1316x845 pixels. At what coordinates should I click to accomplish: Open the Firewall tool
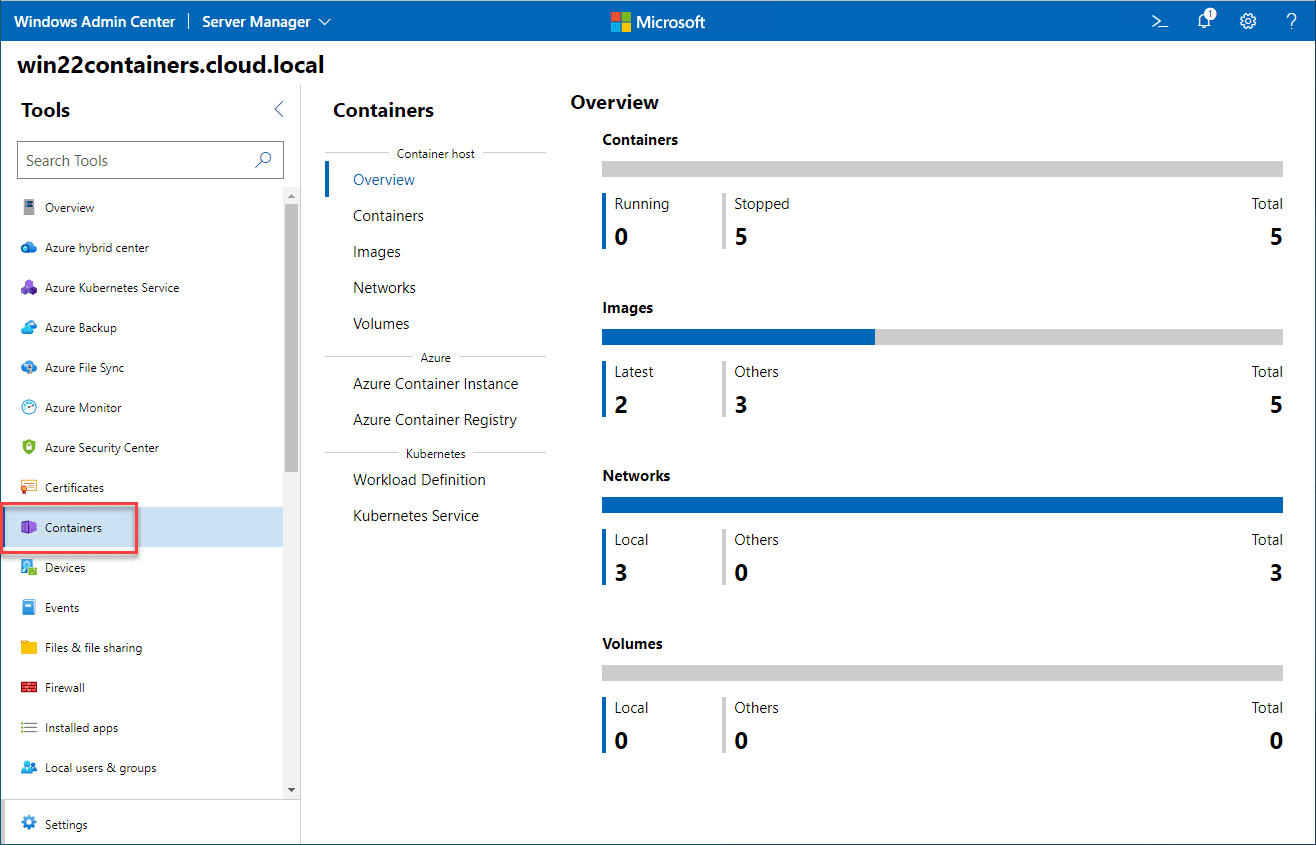pyautogui.click(x=64, y=688)
